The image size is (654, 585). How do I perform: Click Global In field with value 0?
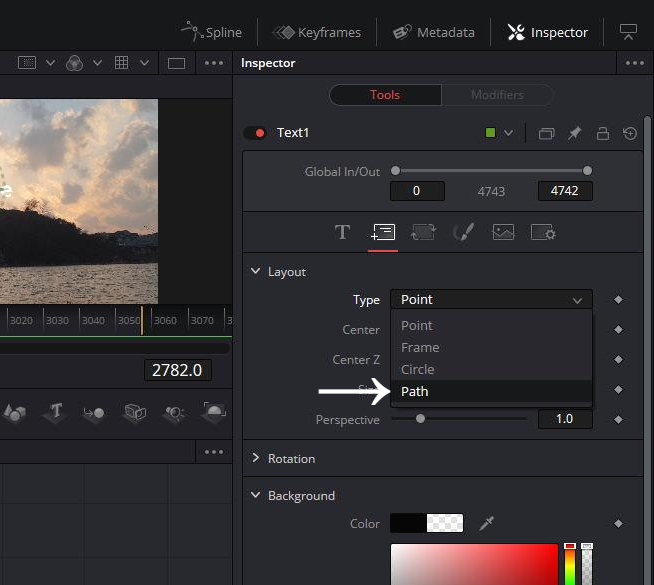[x=417, y=191]
